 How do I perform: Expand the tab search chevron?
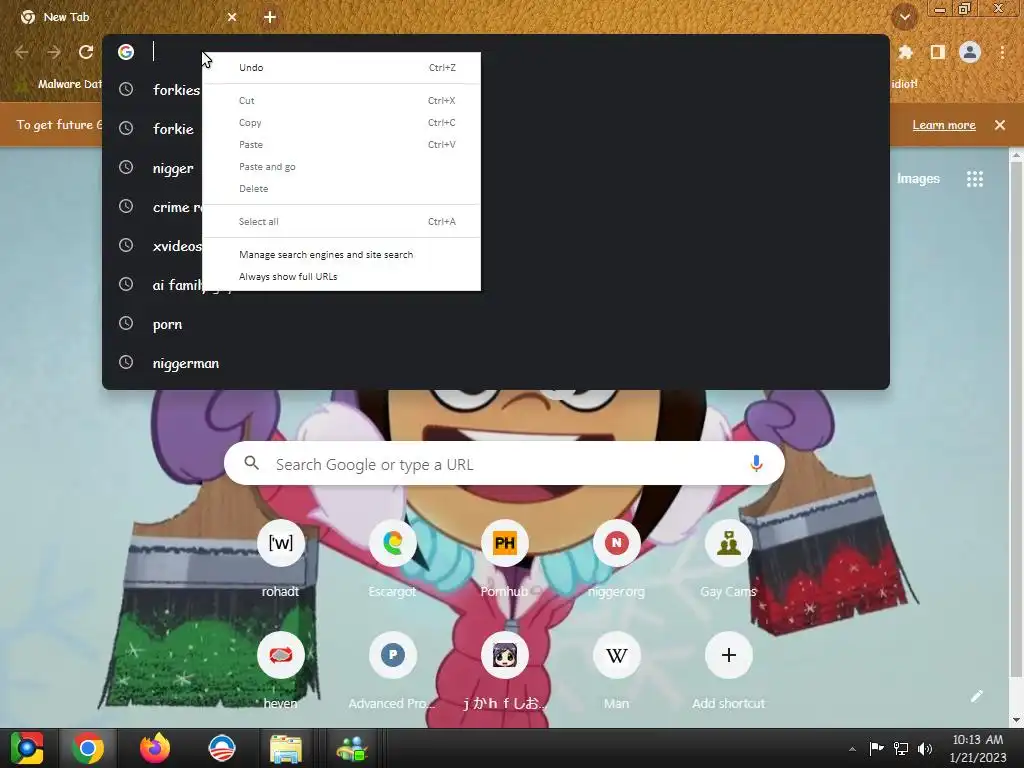[x=905, y=17]
